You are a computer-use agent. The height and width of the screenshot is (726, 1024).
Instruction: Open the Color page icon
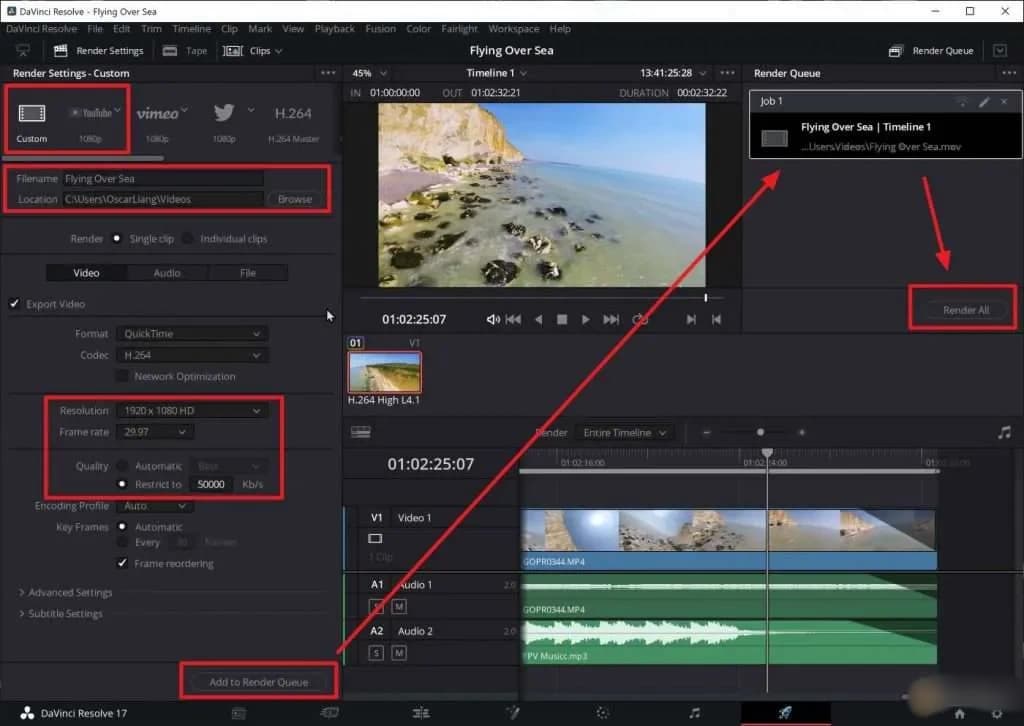pyautogui.click(x=602, y=713)
